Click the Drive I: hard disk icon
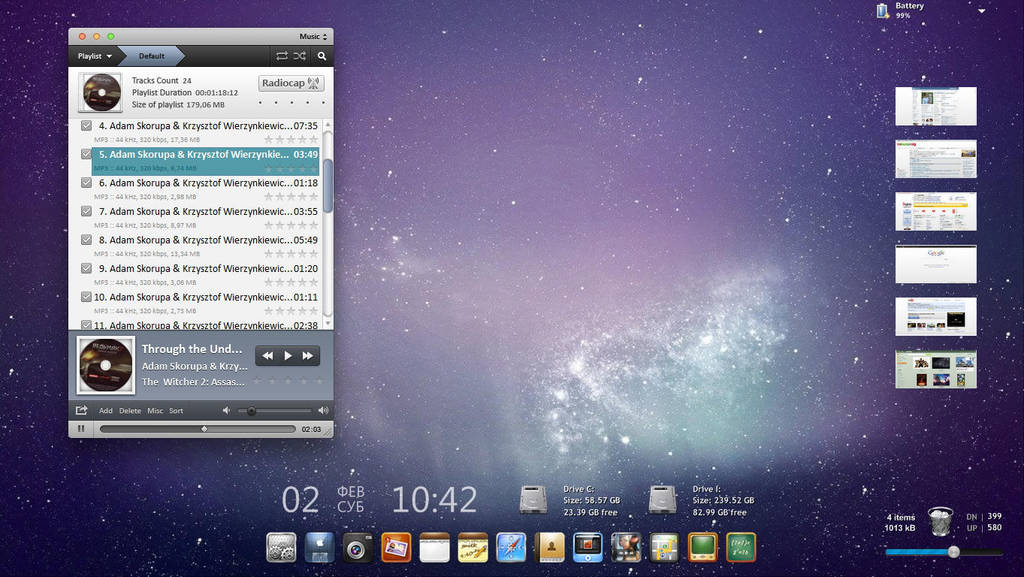This screenshot has height=577, width=1024. click(x=662, y=501)
